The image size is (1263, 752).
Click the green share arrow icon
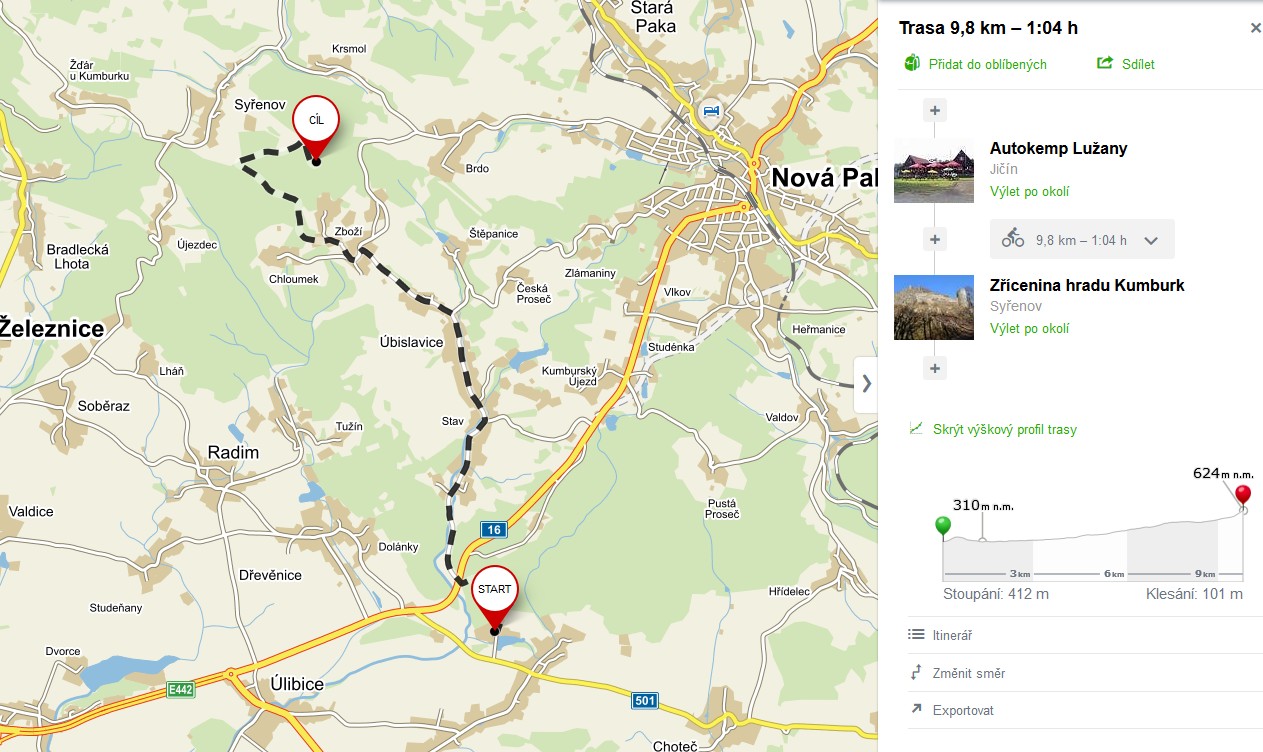tap(1105, 63)
